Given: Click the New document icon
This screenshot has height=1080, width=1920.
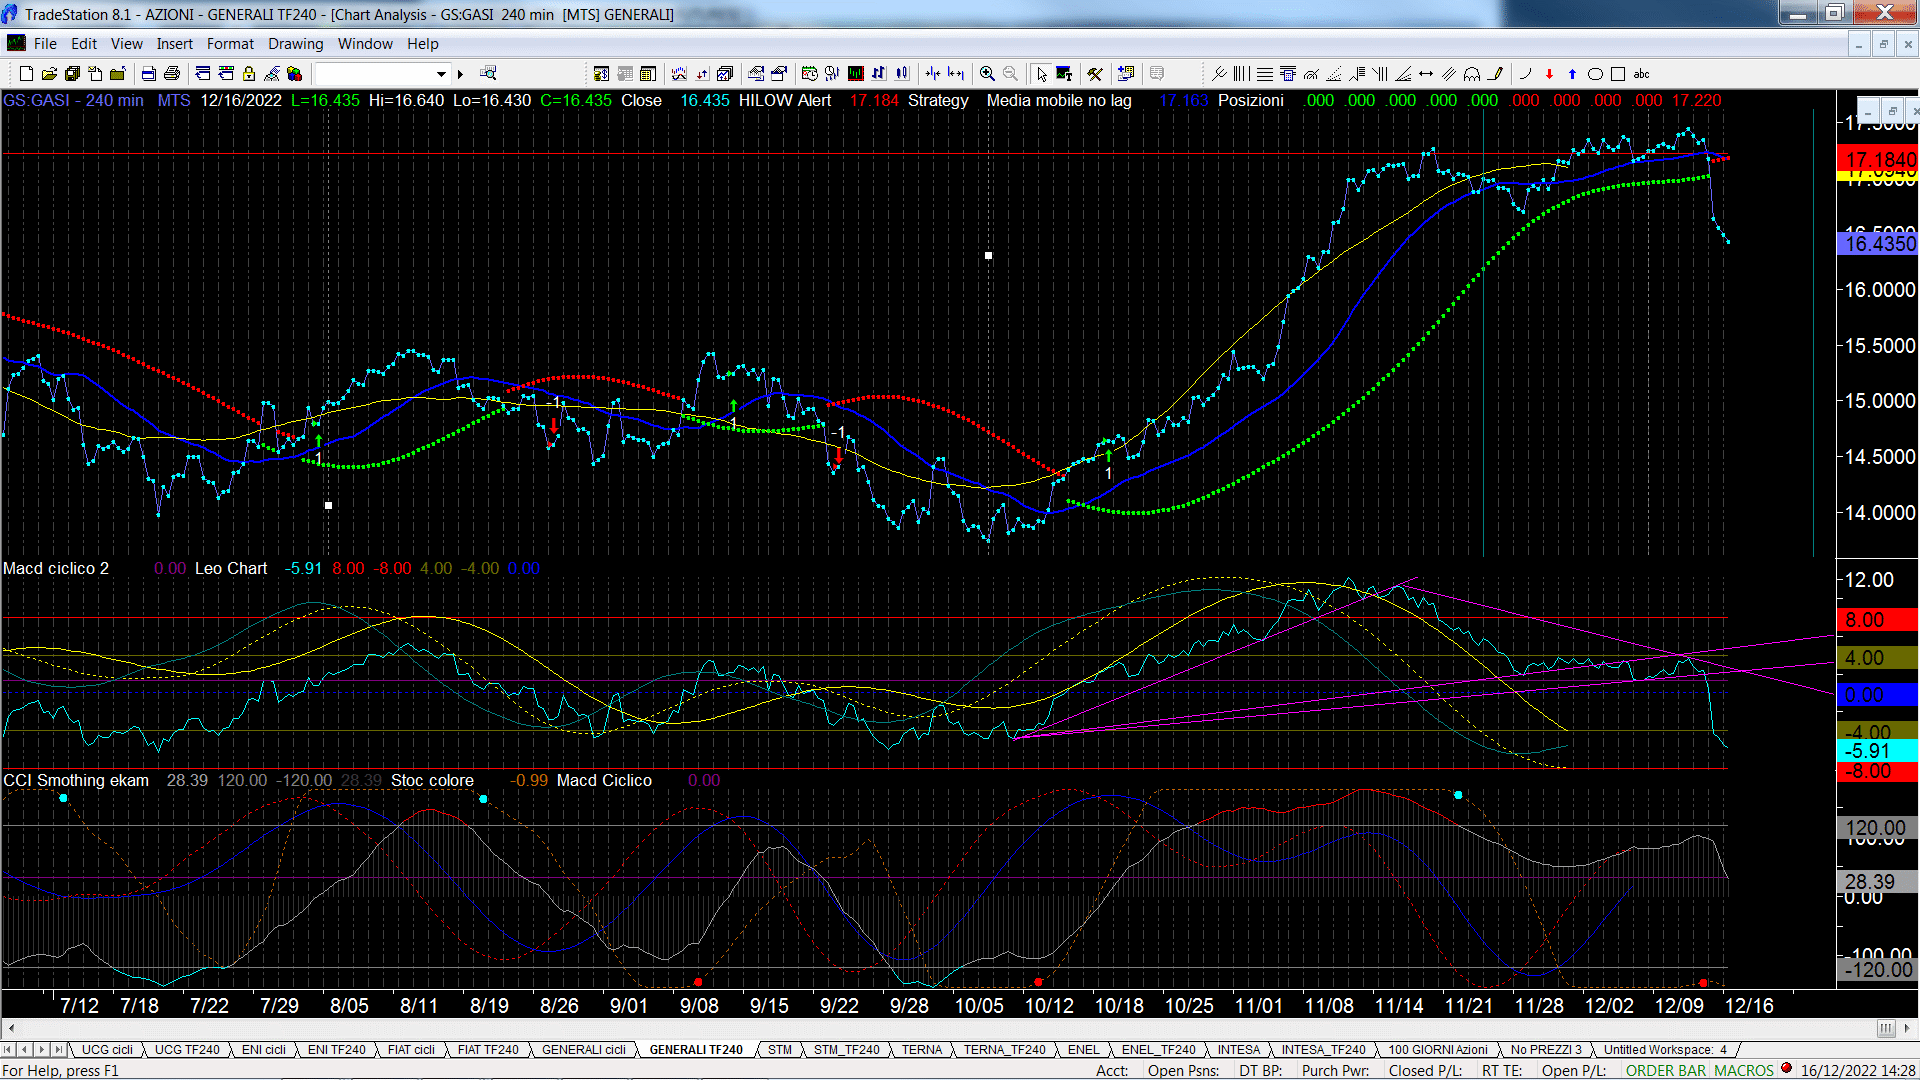Looking at the screenshot, I should [x=27, y=74].
